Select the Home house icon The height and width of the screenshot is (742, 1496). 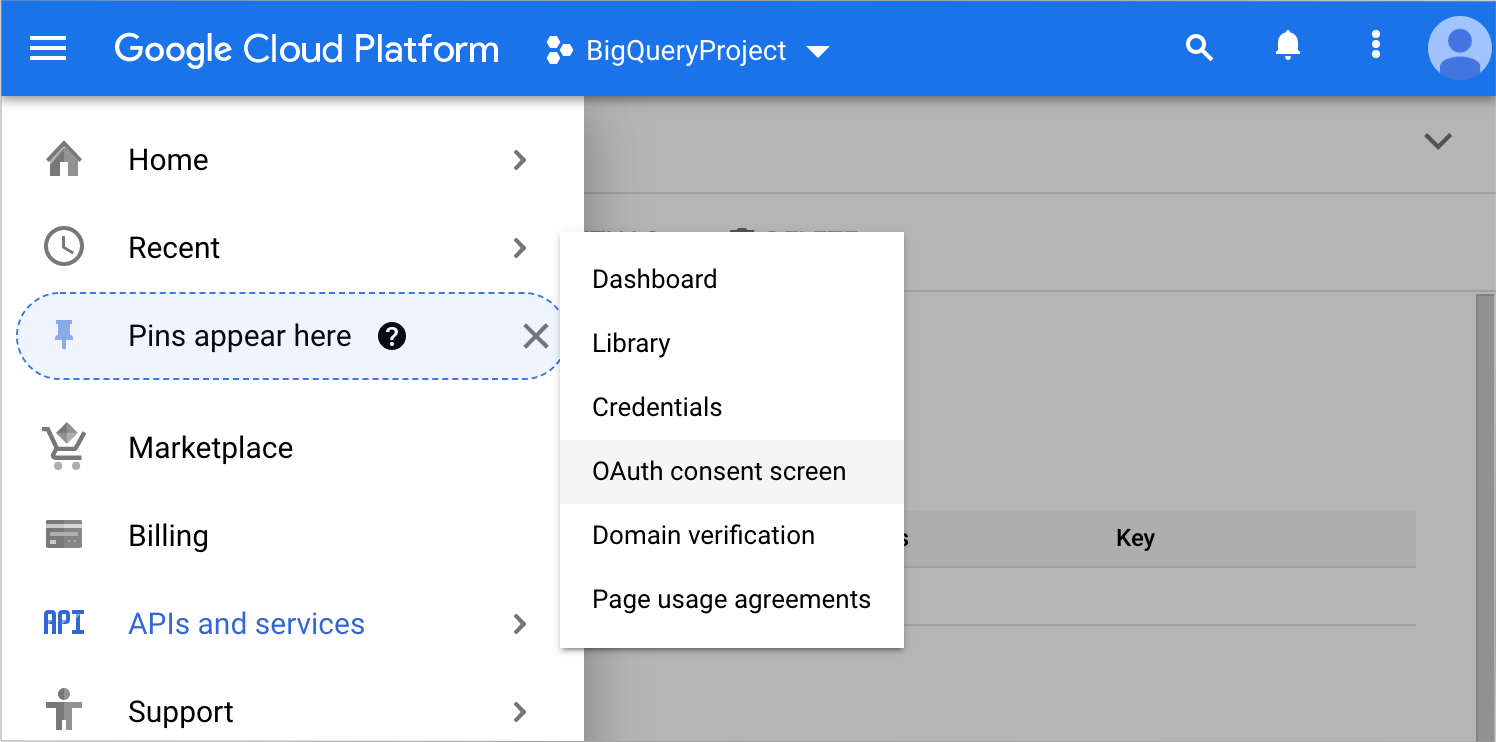click(x=64, y=159)
